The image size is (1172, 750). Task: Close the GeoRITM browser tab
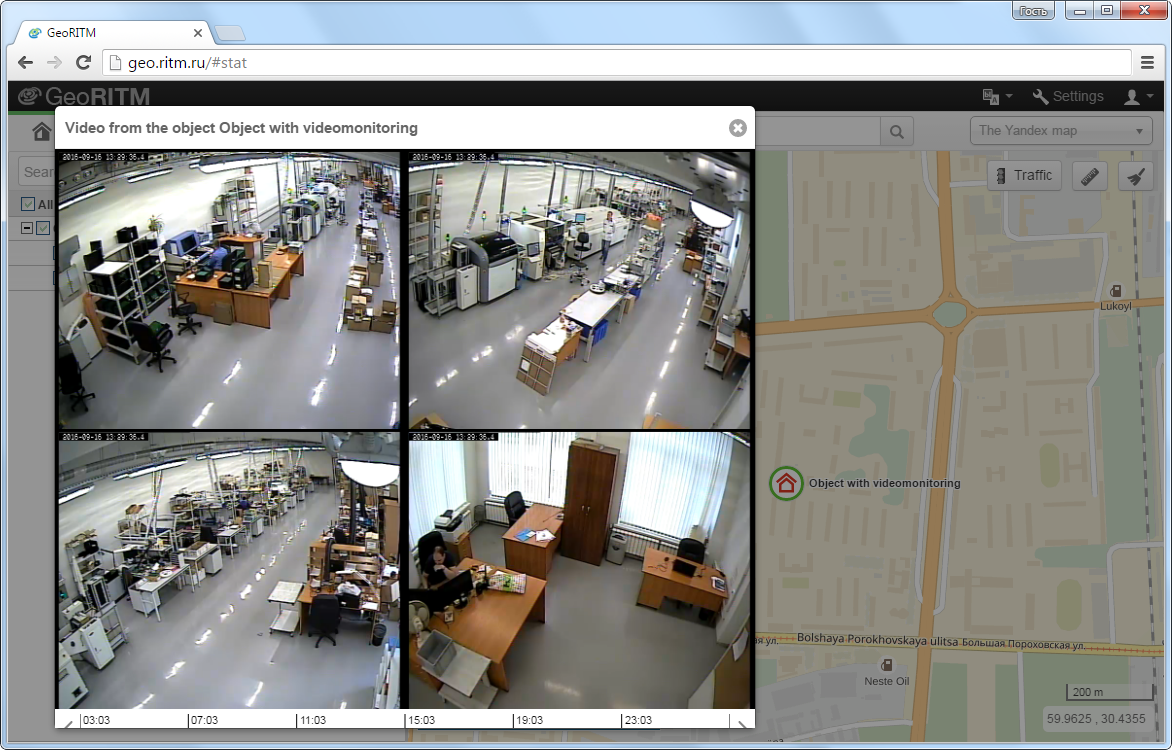197,33
